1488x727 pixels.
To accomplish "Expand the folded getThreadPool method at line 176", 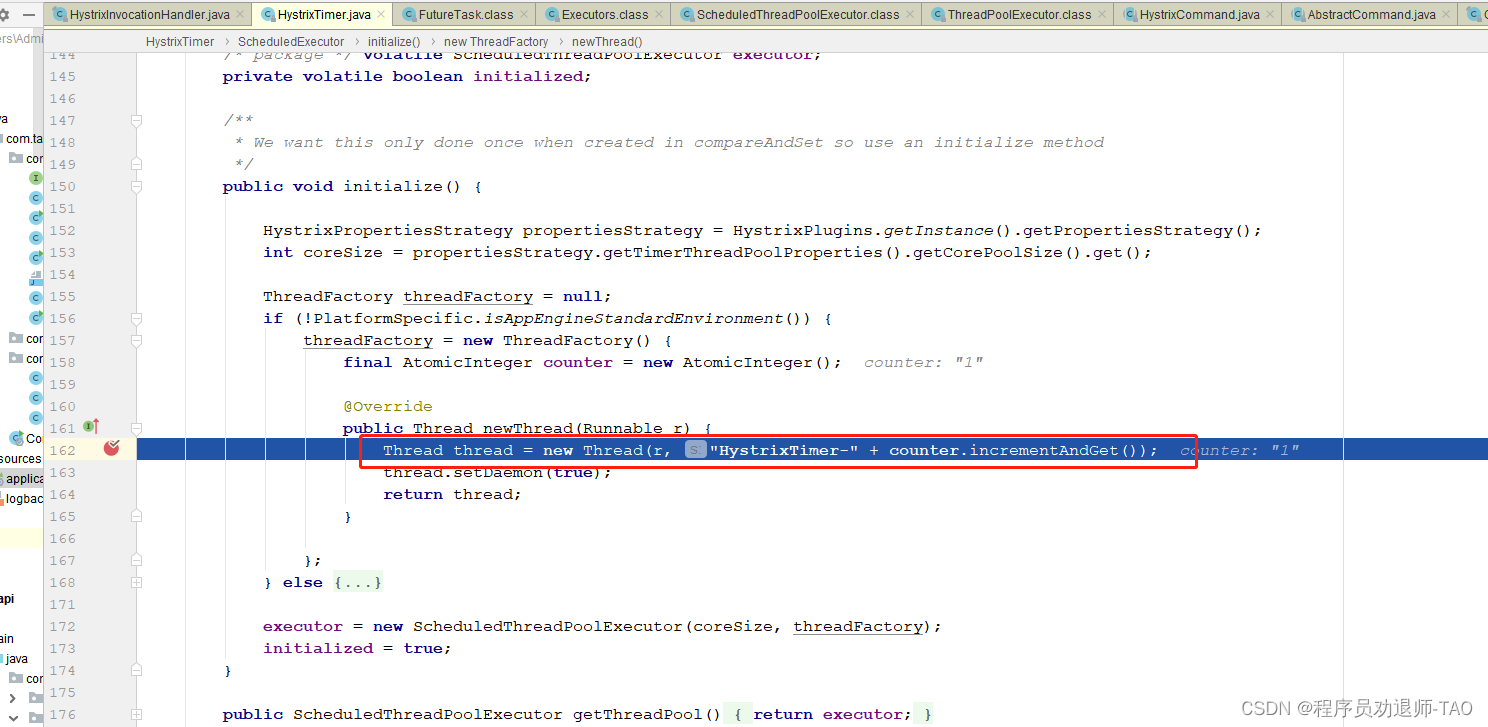I will coord(136,714).
